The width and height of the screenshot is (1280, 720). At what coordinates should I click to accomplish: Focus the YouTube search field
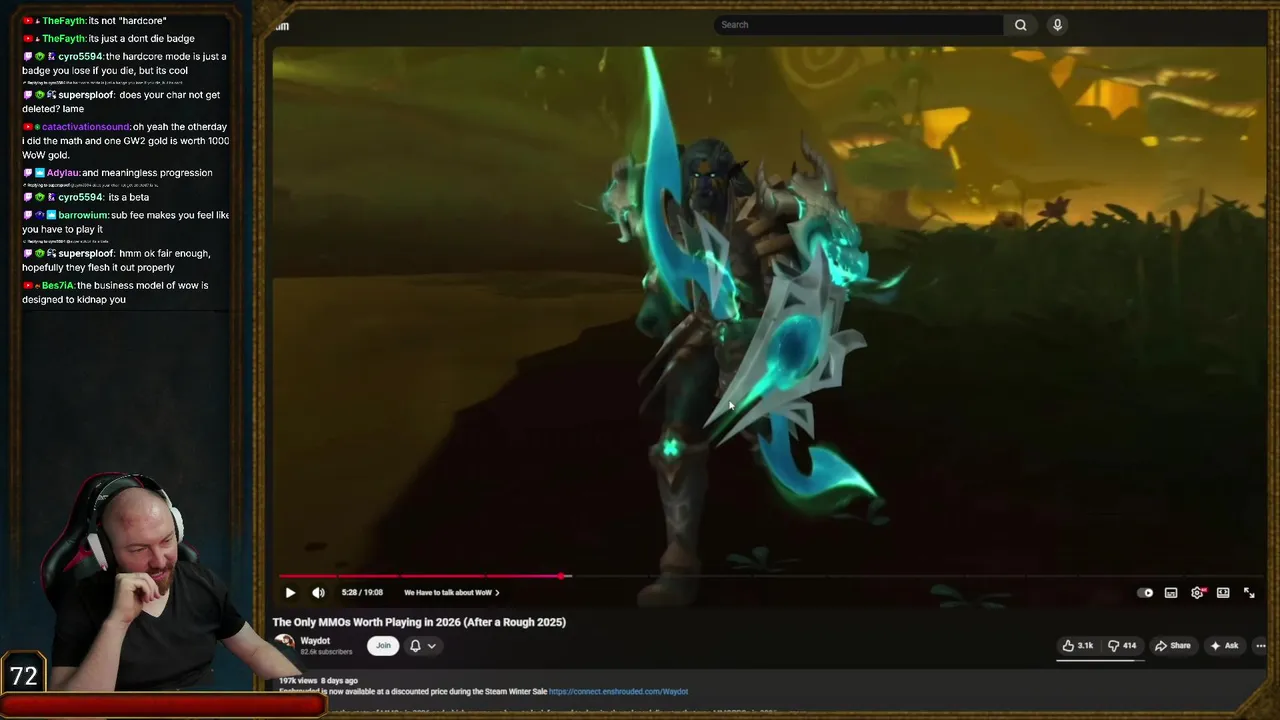(x=858, y=25)
